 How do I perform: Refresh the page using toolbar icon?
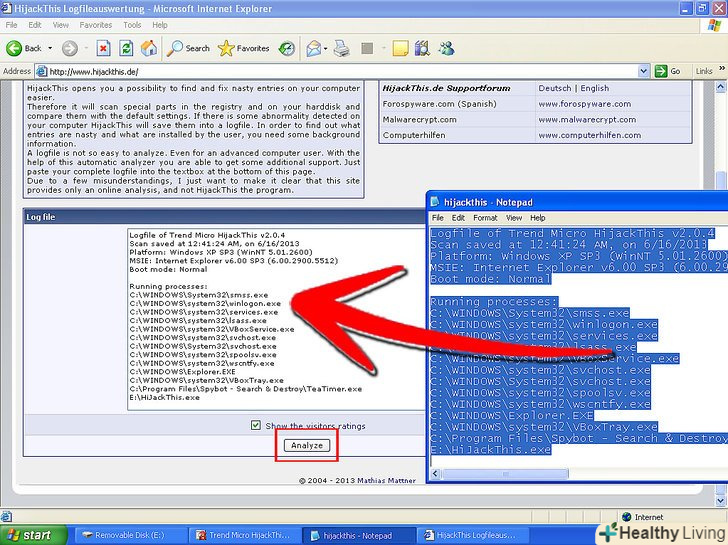126,48
